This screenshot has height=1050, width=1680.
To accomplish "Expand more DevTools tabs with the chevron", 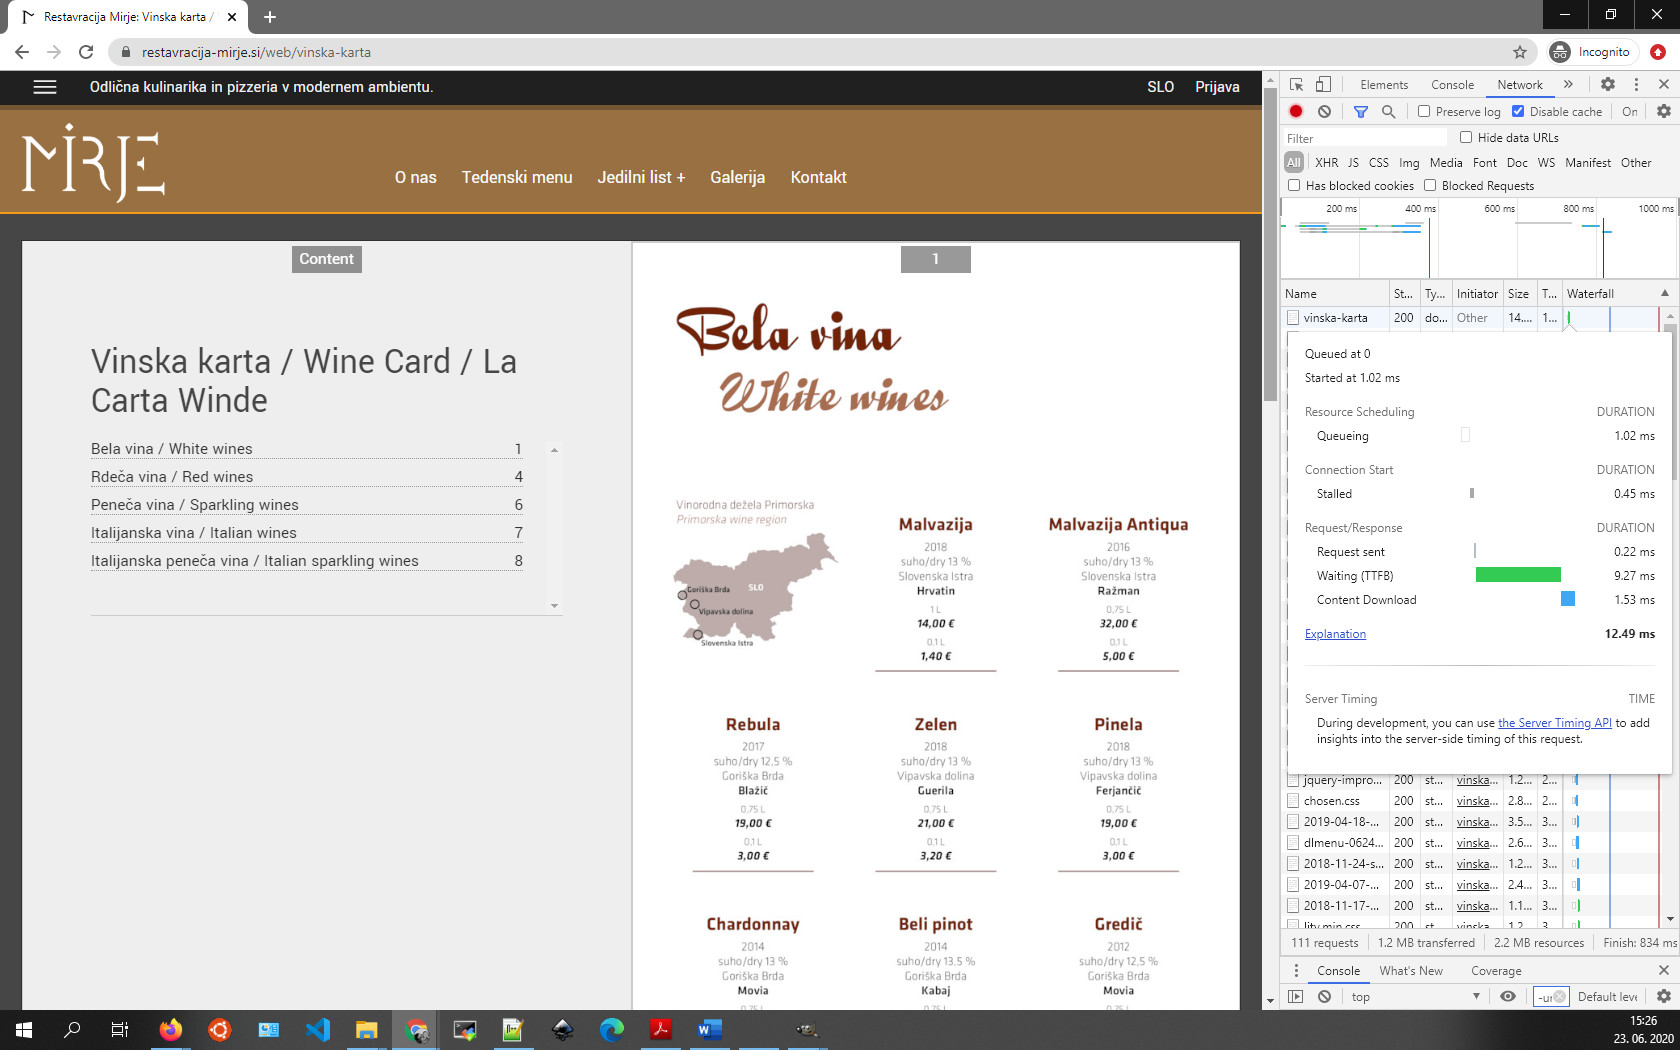I will point(1568,85).
